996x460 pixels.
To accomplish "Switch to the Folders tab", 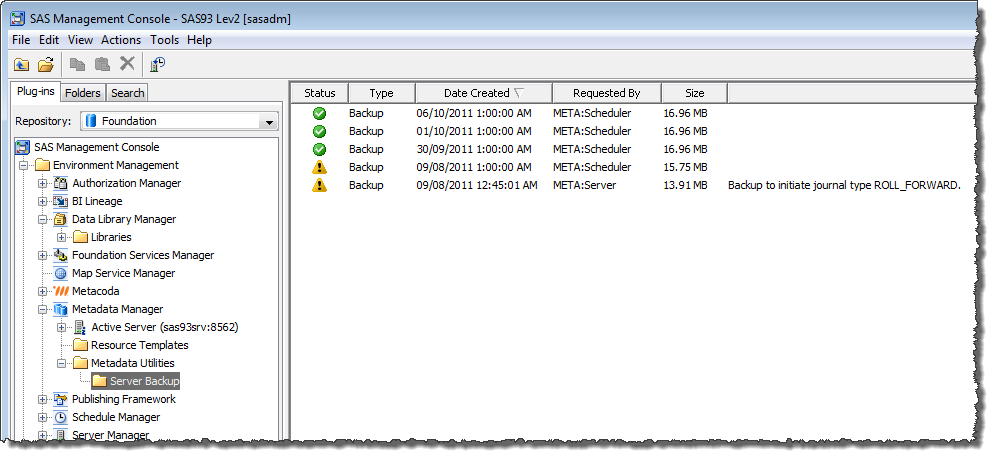I will point(83,93).
